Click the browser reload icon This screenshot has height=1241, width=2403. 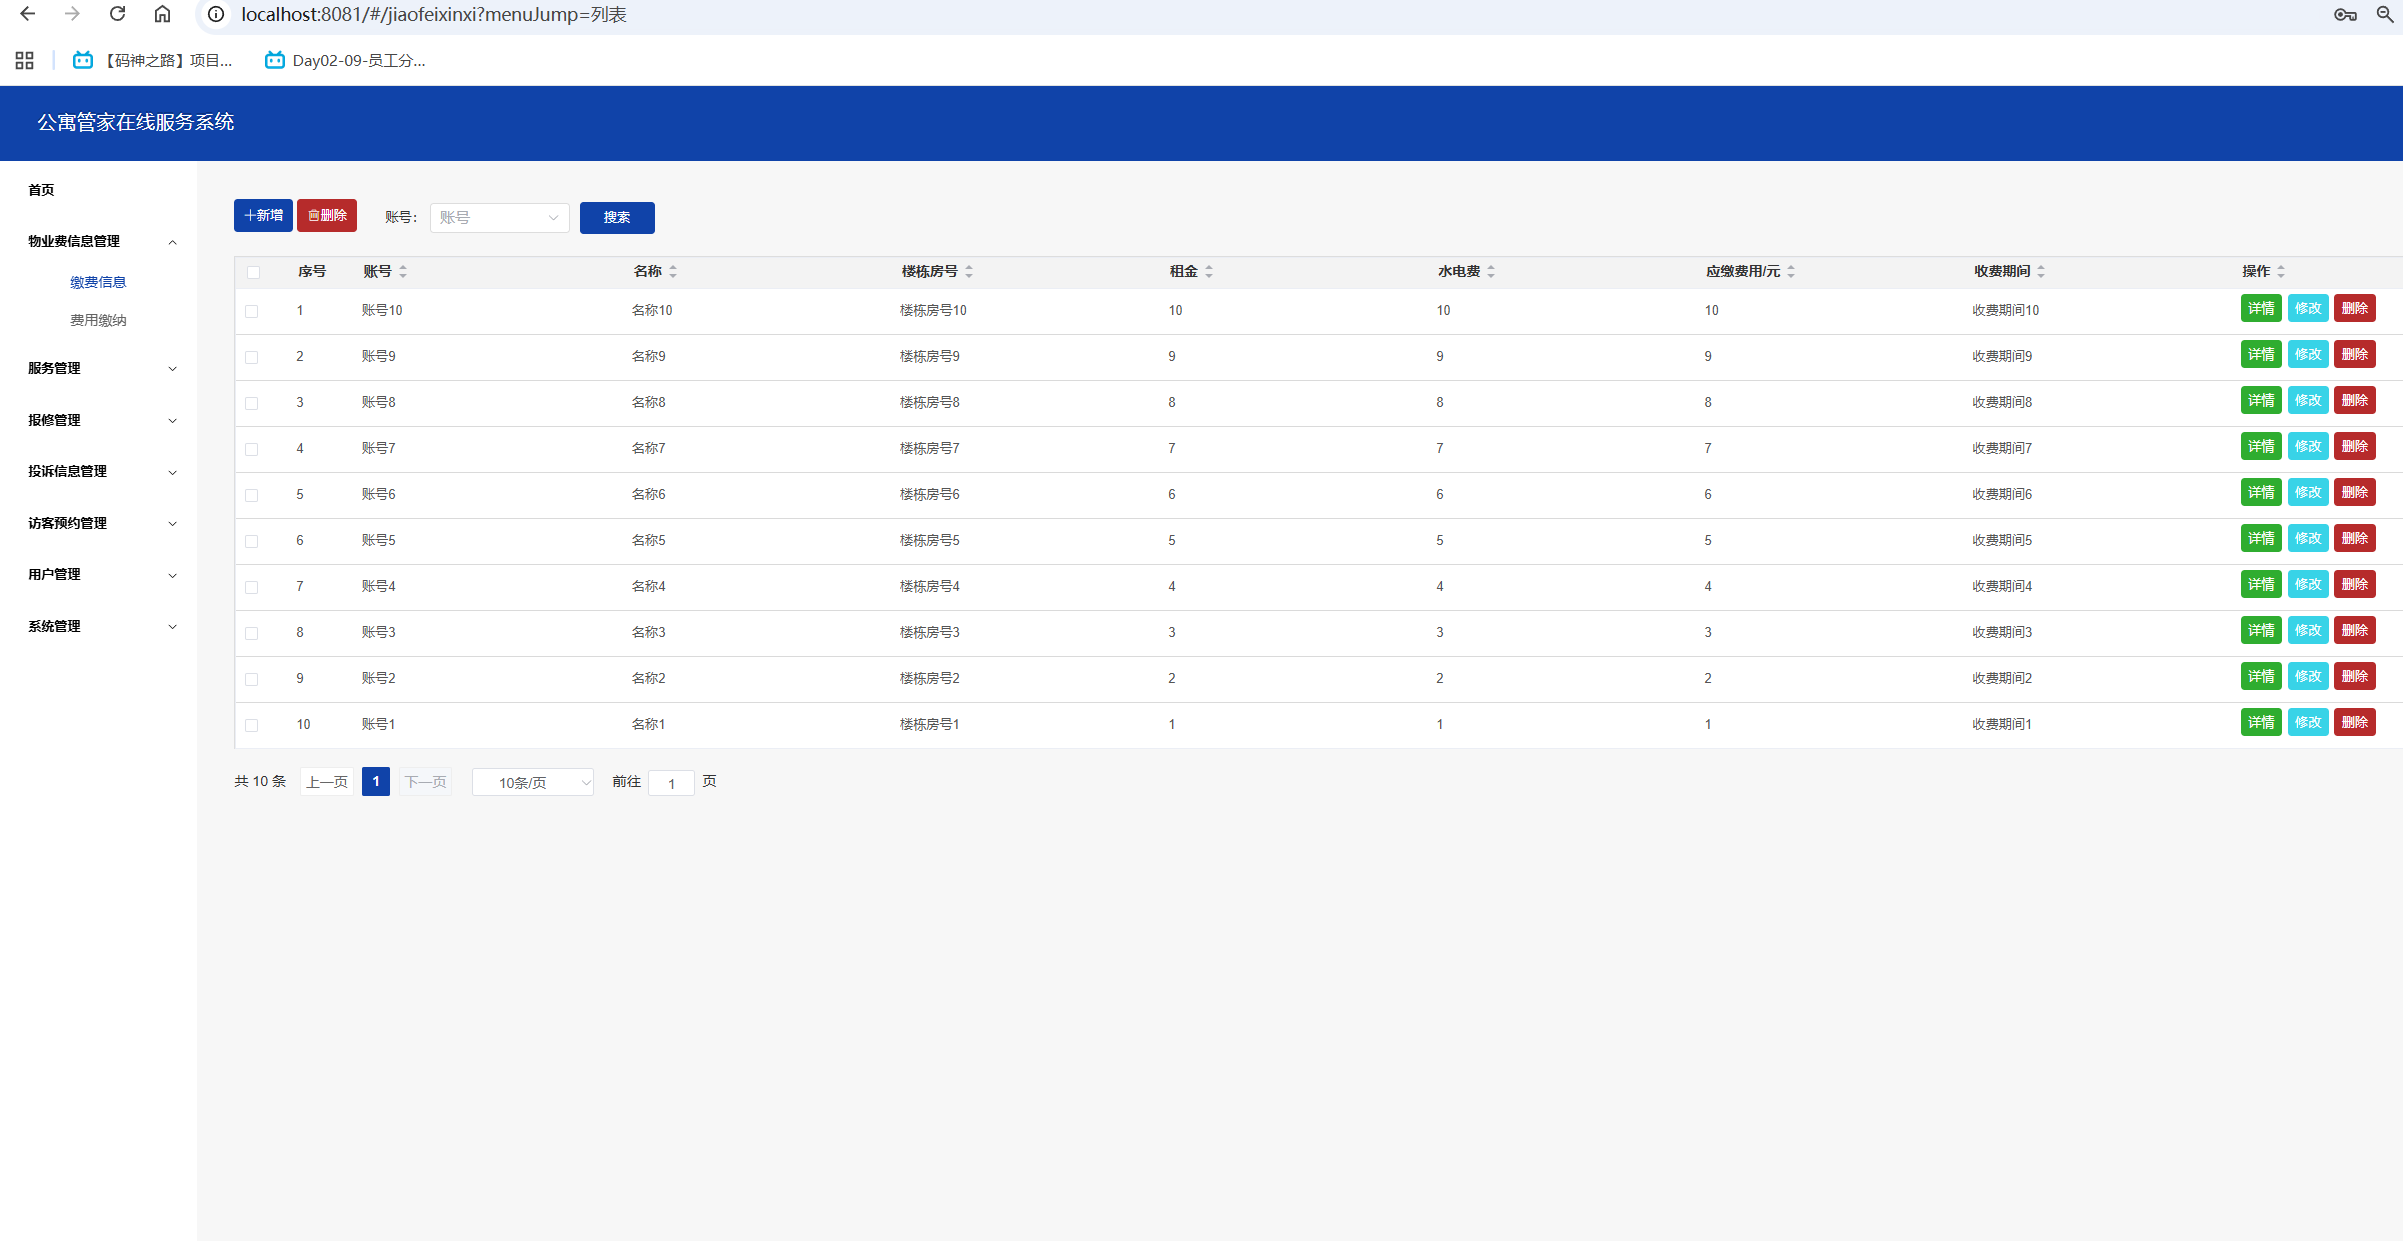click(x=117, y=14)
